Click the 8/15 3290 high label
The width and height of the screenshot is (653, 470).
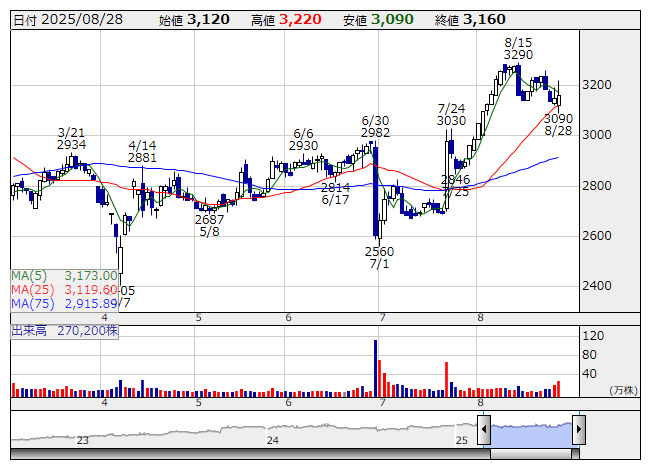coord(518,49)
